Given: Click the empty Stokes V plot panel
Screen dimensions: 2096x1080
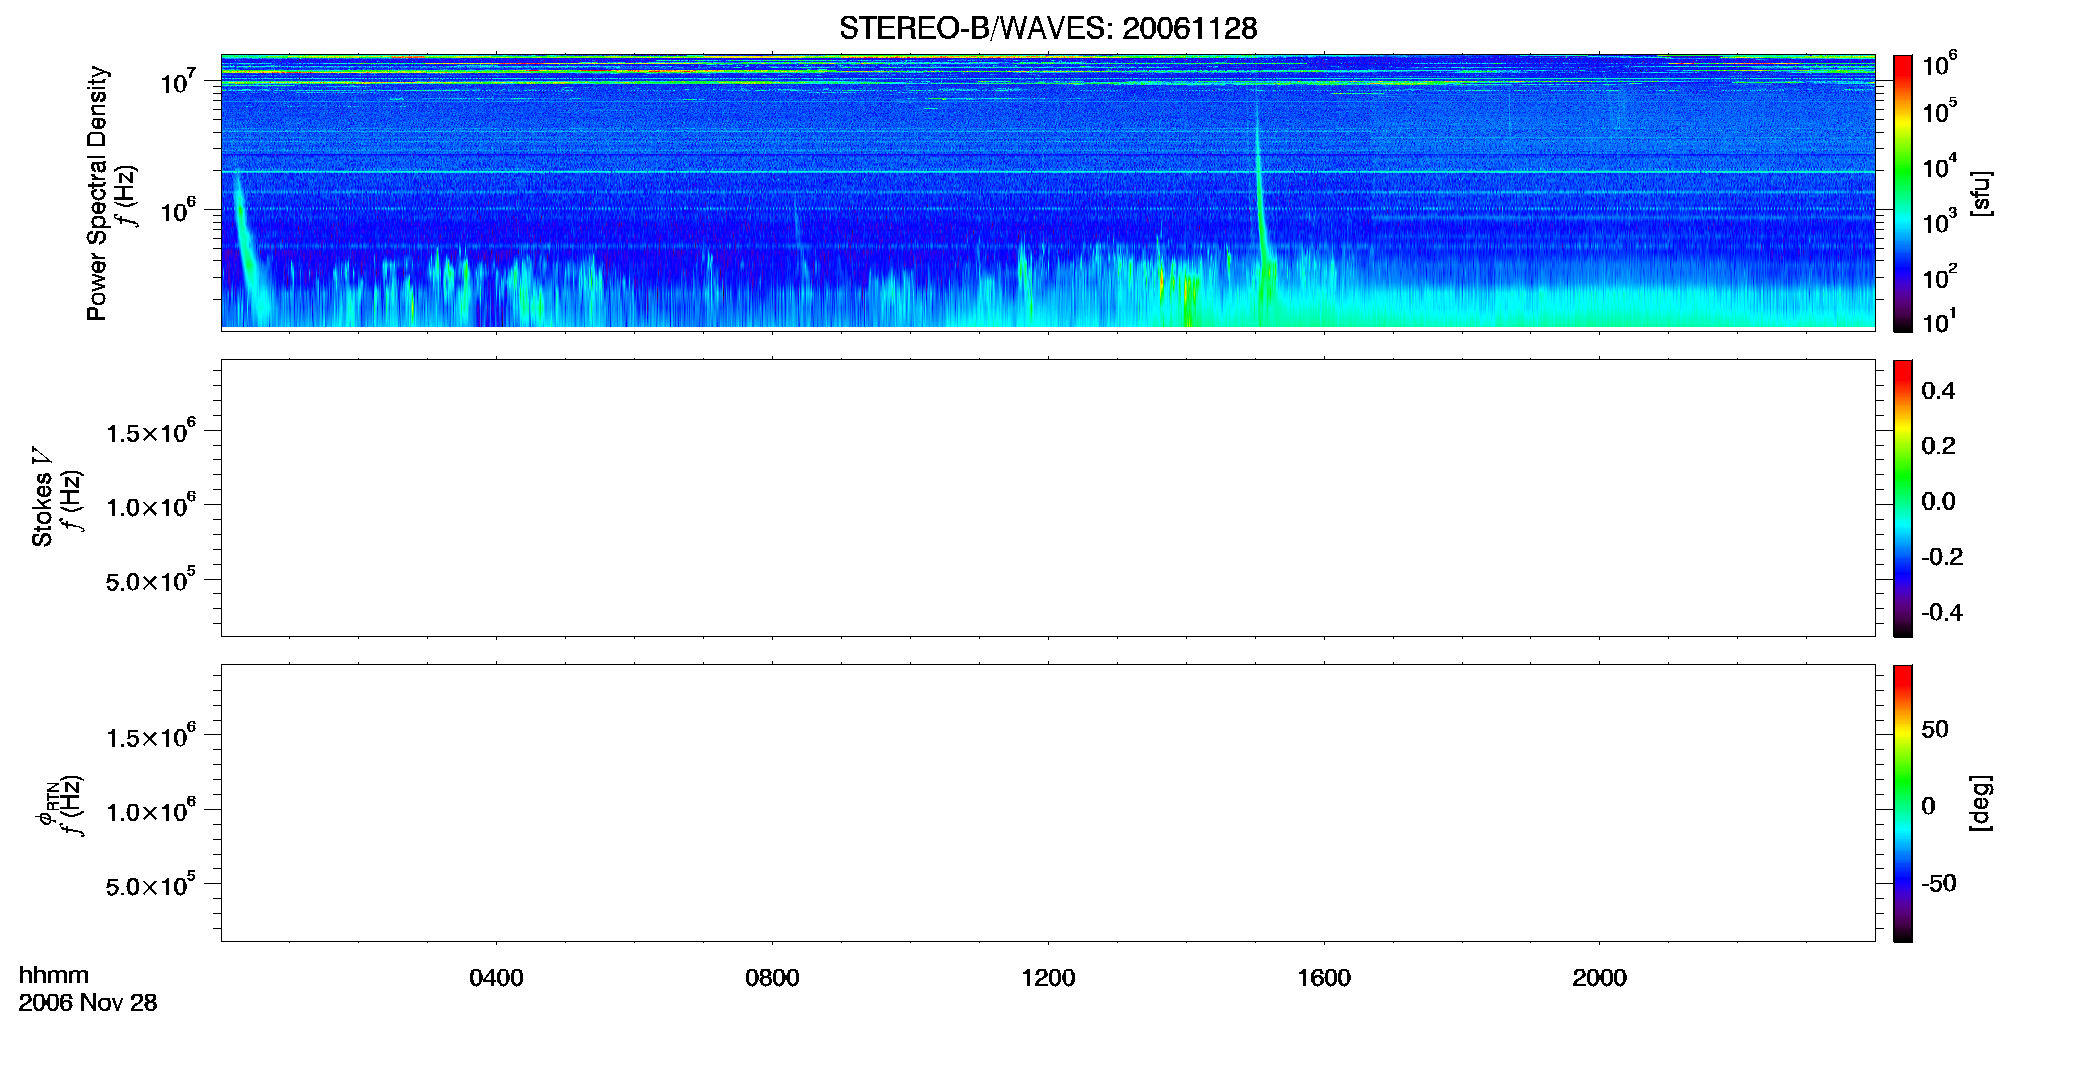Looking at the screenshot, I should tap(1048, 498).
